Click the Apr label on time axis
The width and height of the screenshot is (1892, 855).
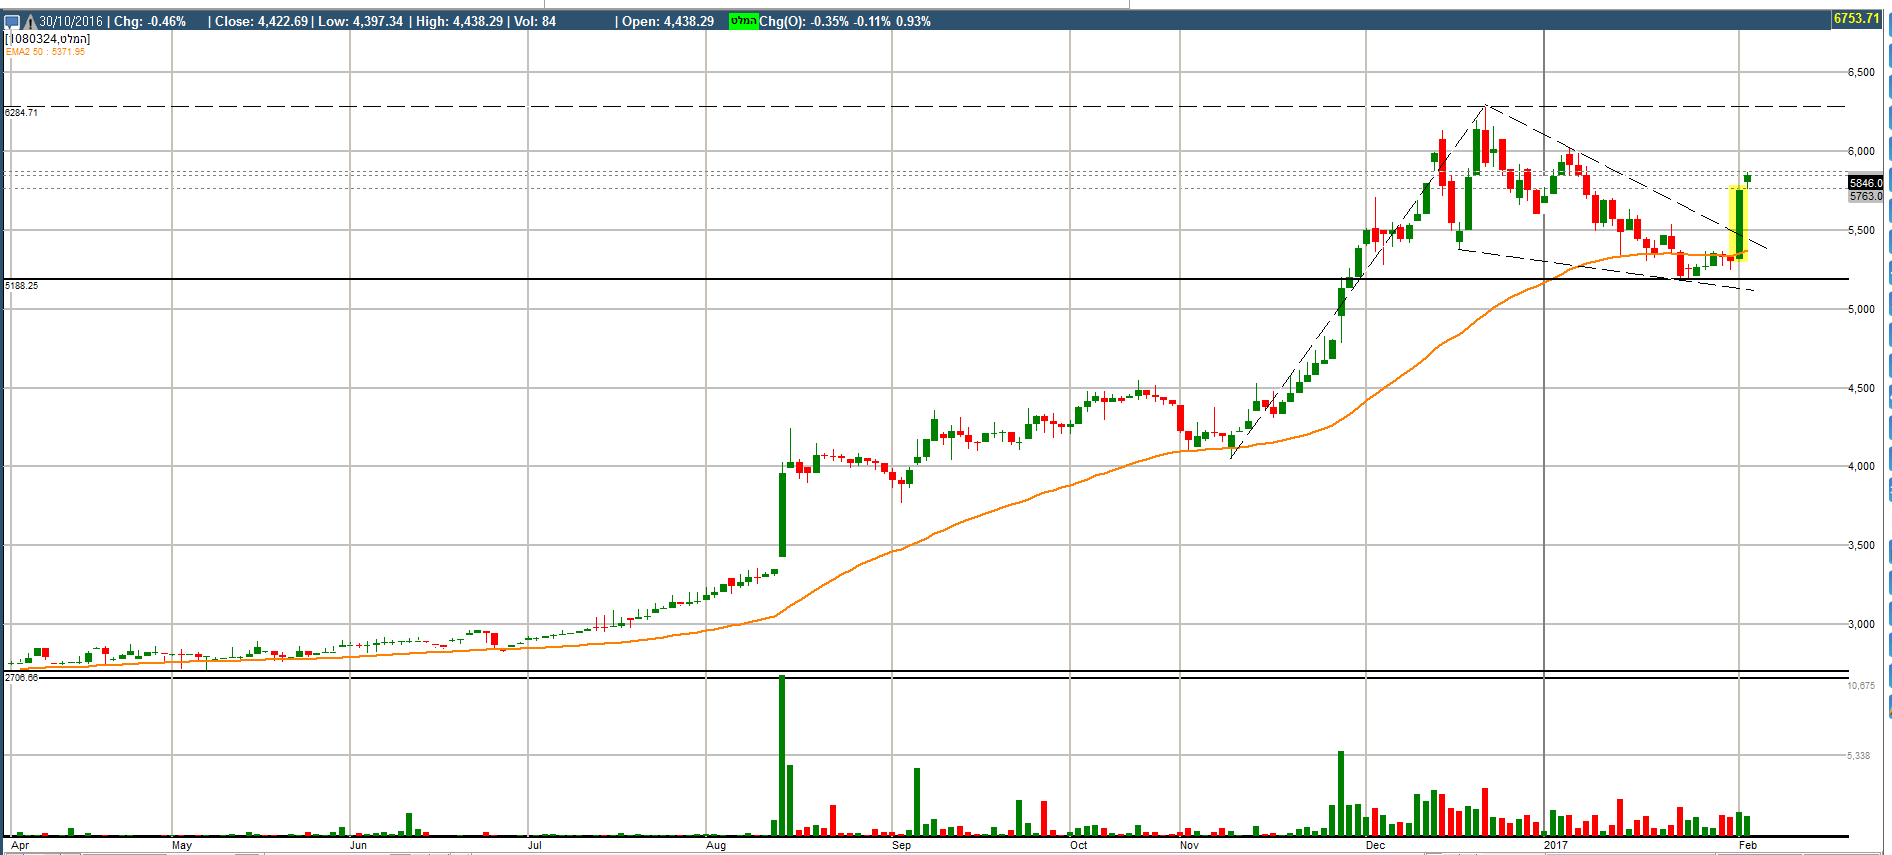coord(20,846)
